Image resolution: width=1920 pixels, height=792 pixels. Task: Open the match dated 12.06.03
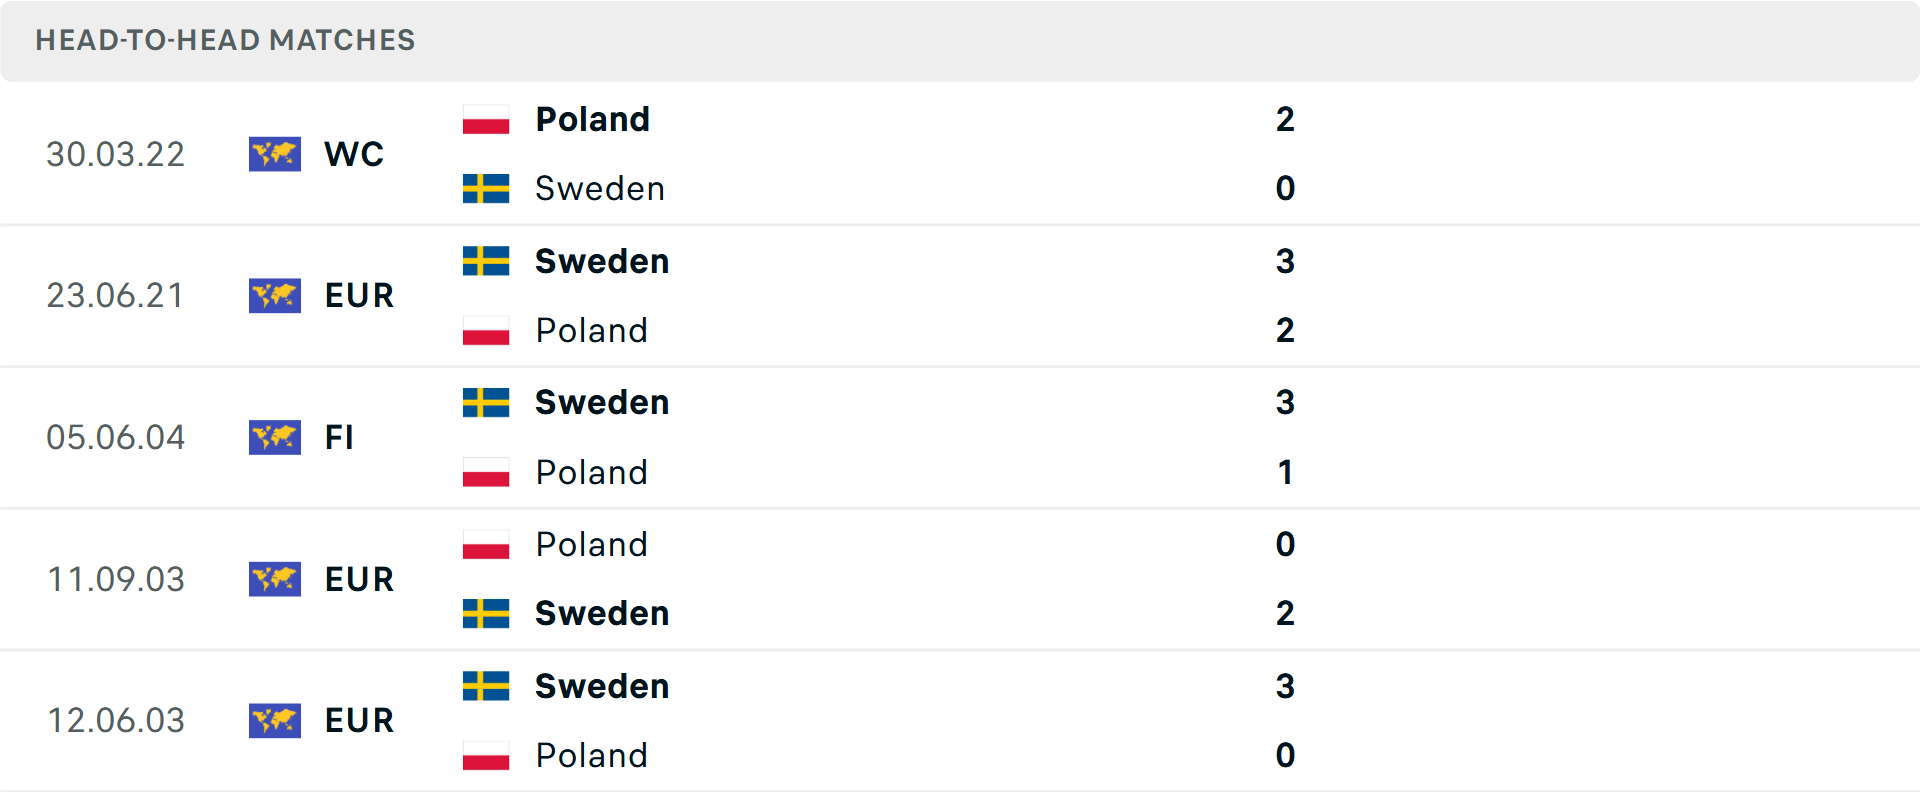tap(116, 720)
